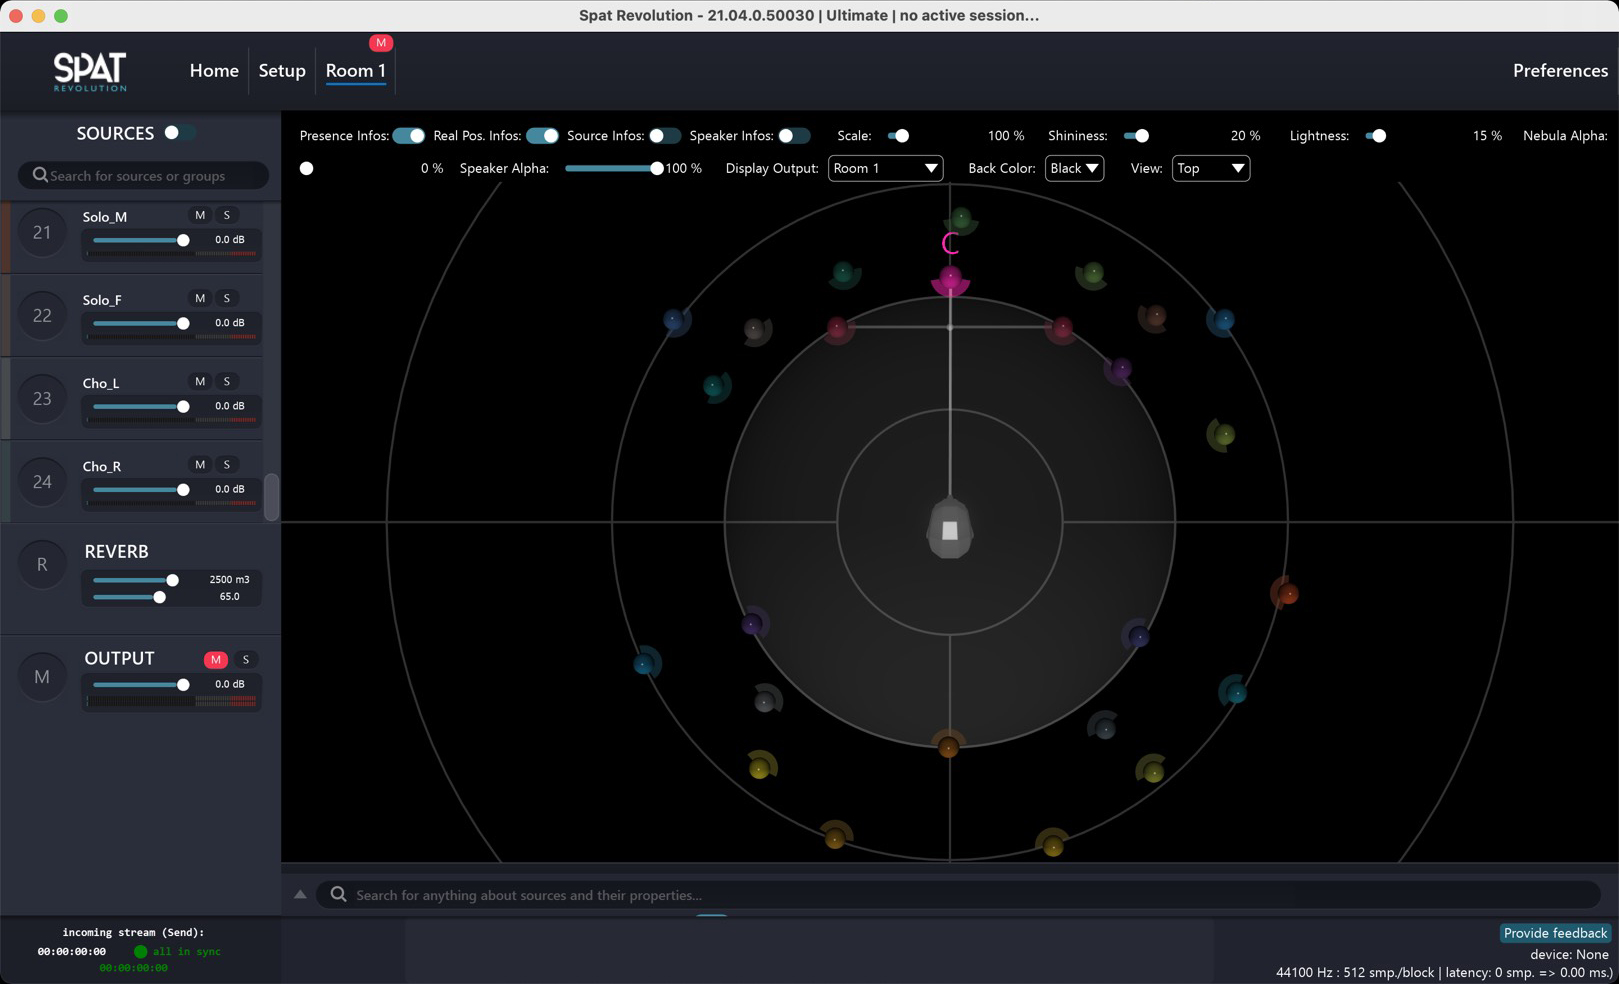The height and width of the screenshot is (984, 1619).
Task: Mute the Solo_M source
Action: (200, 215)
